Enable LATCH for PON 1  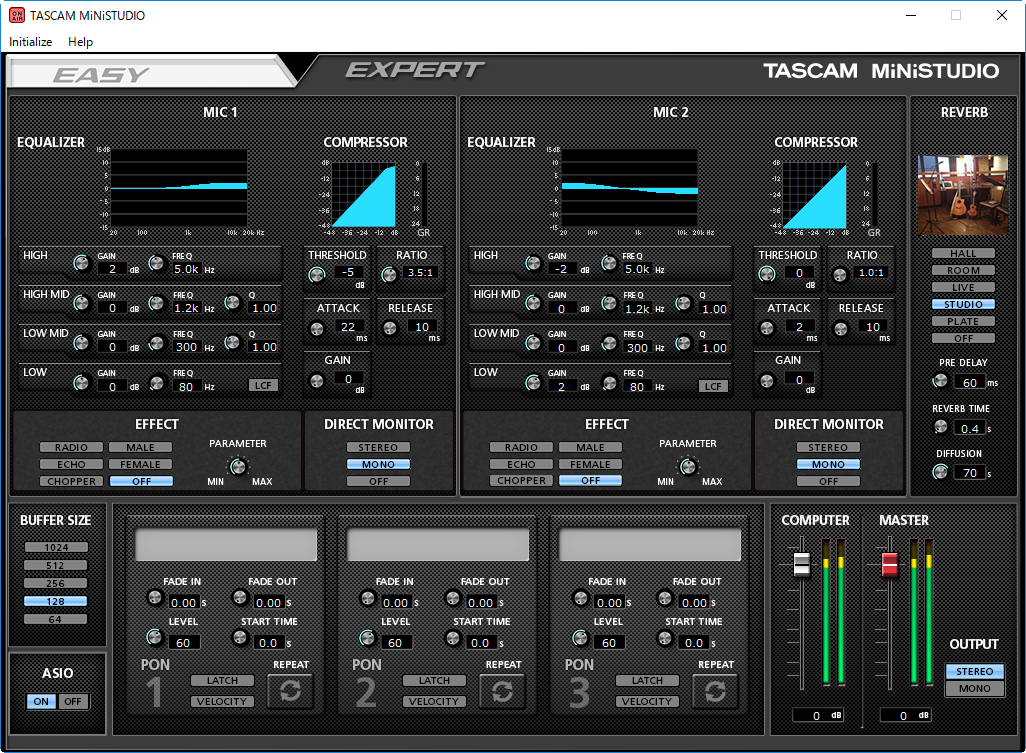point(222,680)
